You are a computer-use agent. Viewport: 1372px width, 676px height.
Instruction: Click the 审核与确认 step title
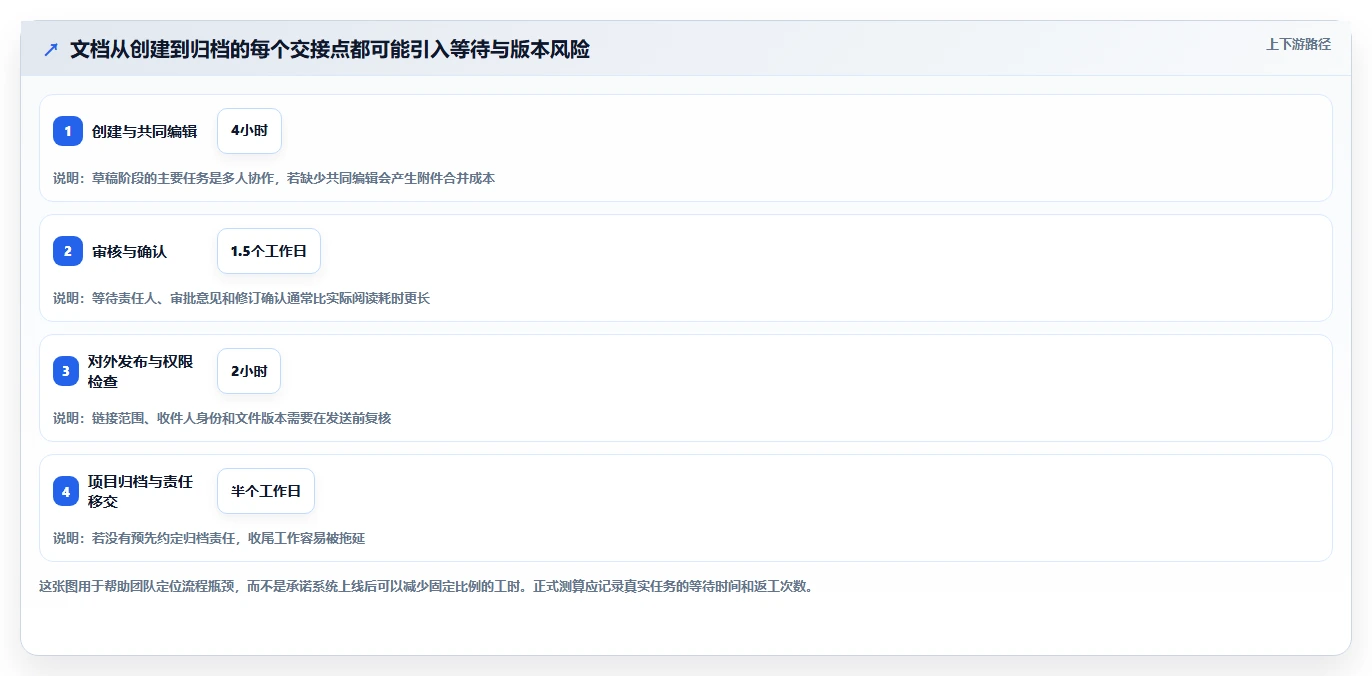tap(129, 252)
